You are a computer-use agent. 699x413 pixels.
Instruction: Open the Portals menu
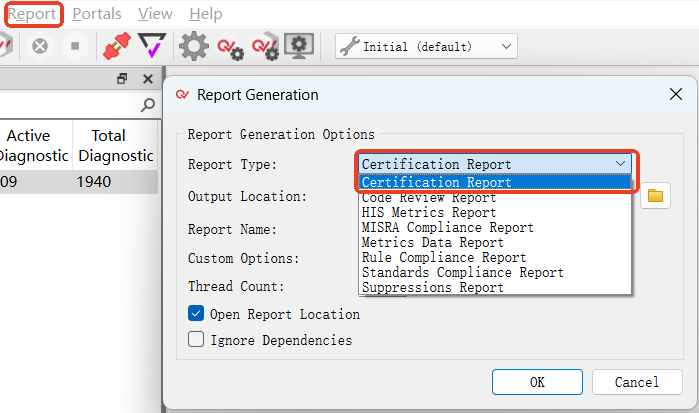coord(97,14)
